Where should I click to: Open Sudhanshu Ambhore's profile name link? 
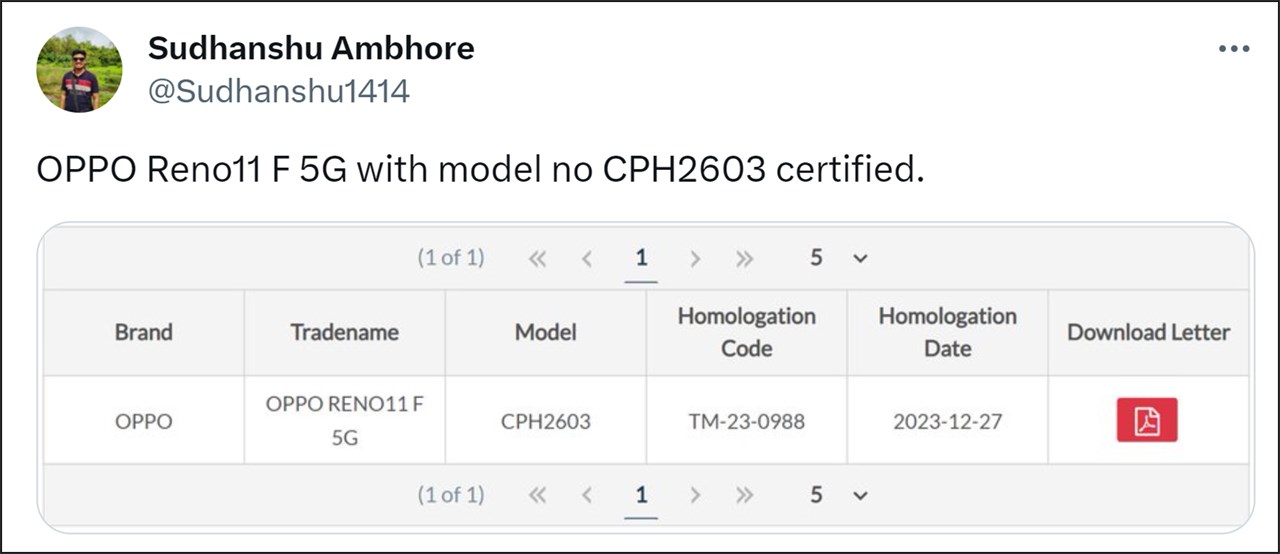coord(311,47)
